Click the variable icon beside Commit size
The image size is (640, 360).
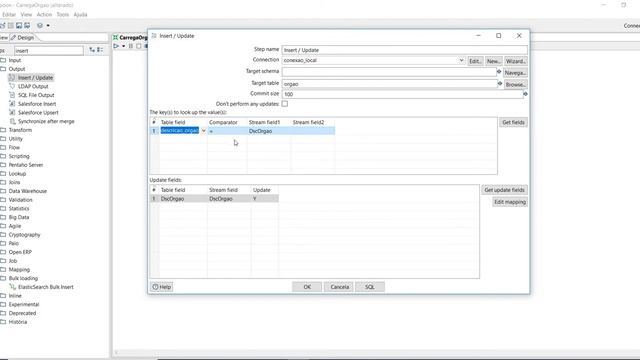[x=525, y=94]
